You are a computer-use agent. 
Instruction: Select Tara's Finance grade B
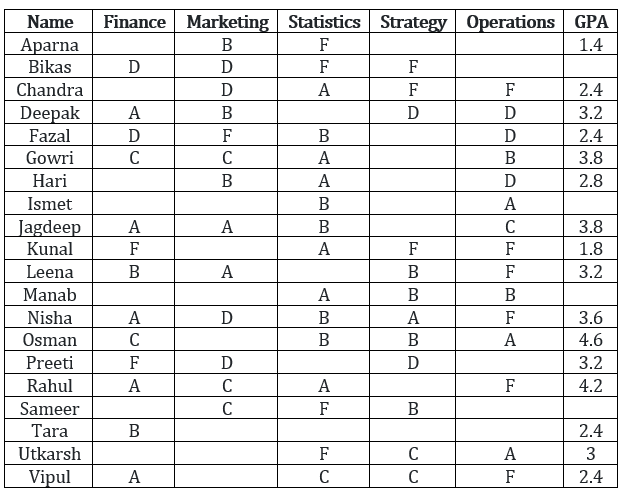134,431
